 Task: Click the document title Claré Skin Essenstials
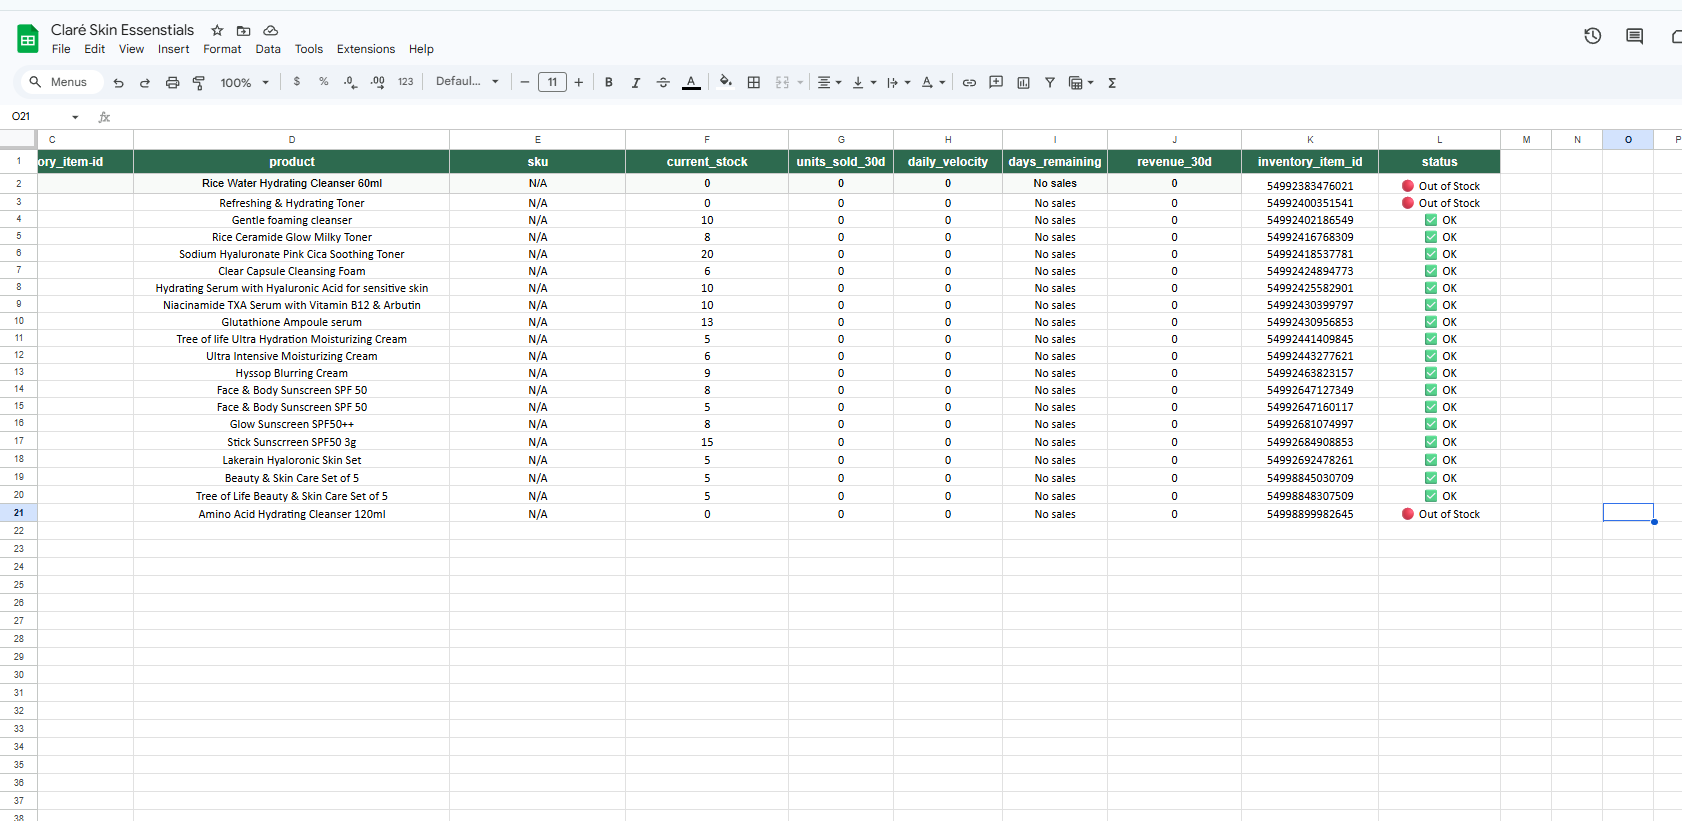tap(122, 30)
